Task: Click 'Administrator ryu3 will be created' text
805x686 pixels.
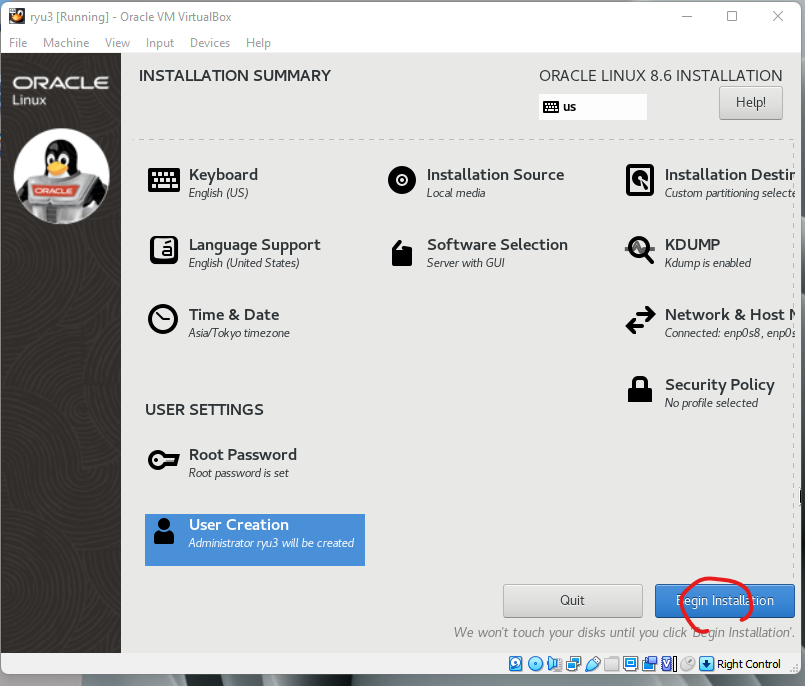Action: pyautogui.click(x=271, y=543)
